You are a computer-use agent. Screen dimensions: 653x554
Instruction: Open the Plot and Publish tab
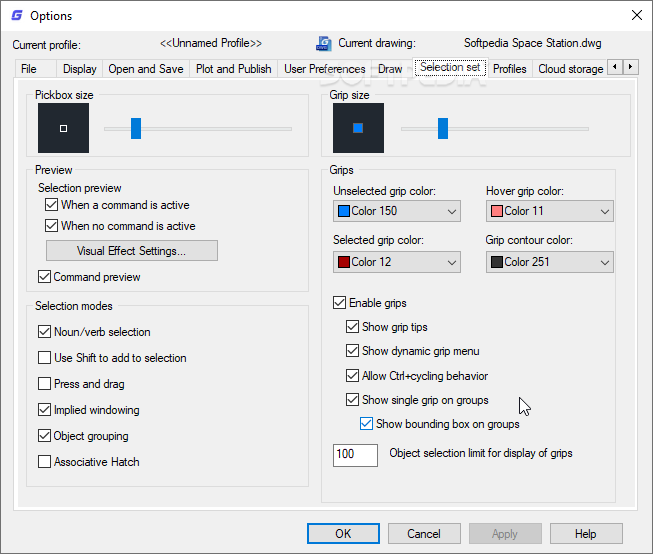click(x=234, y=69)
